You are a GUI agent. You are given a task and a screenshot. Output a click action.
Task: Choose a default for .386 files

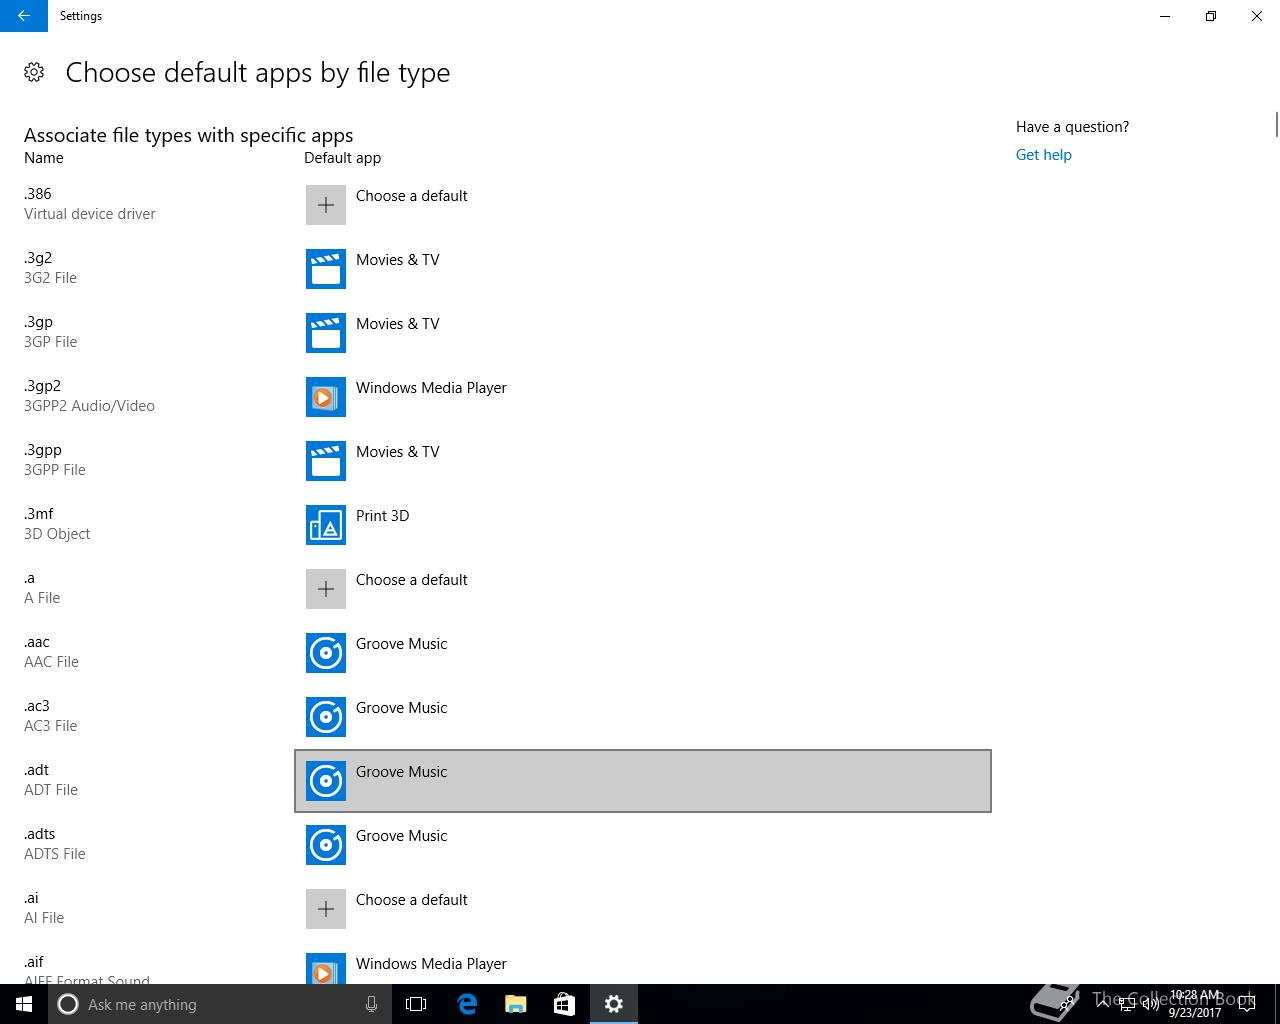click(643, 205)
